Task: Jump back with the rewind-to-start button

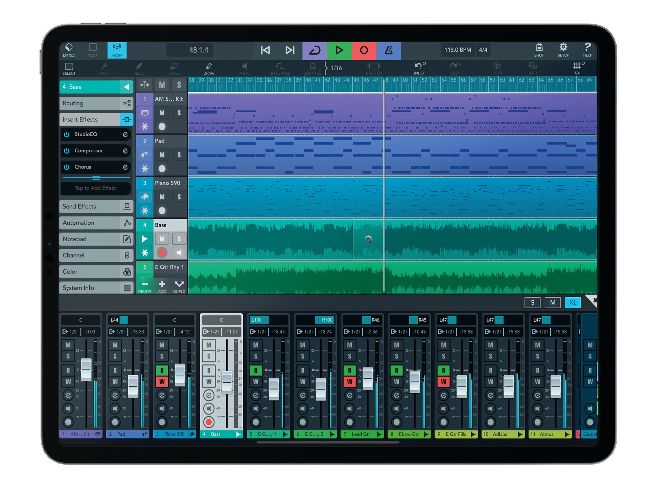Action: coord(265,49)
